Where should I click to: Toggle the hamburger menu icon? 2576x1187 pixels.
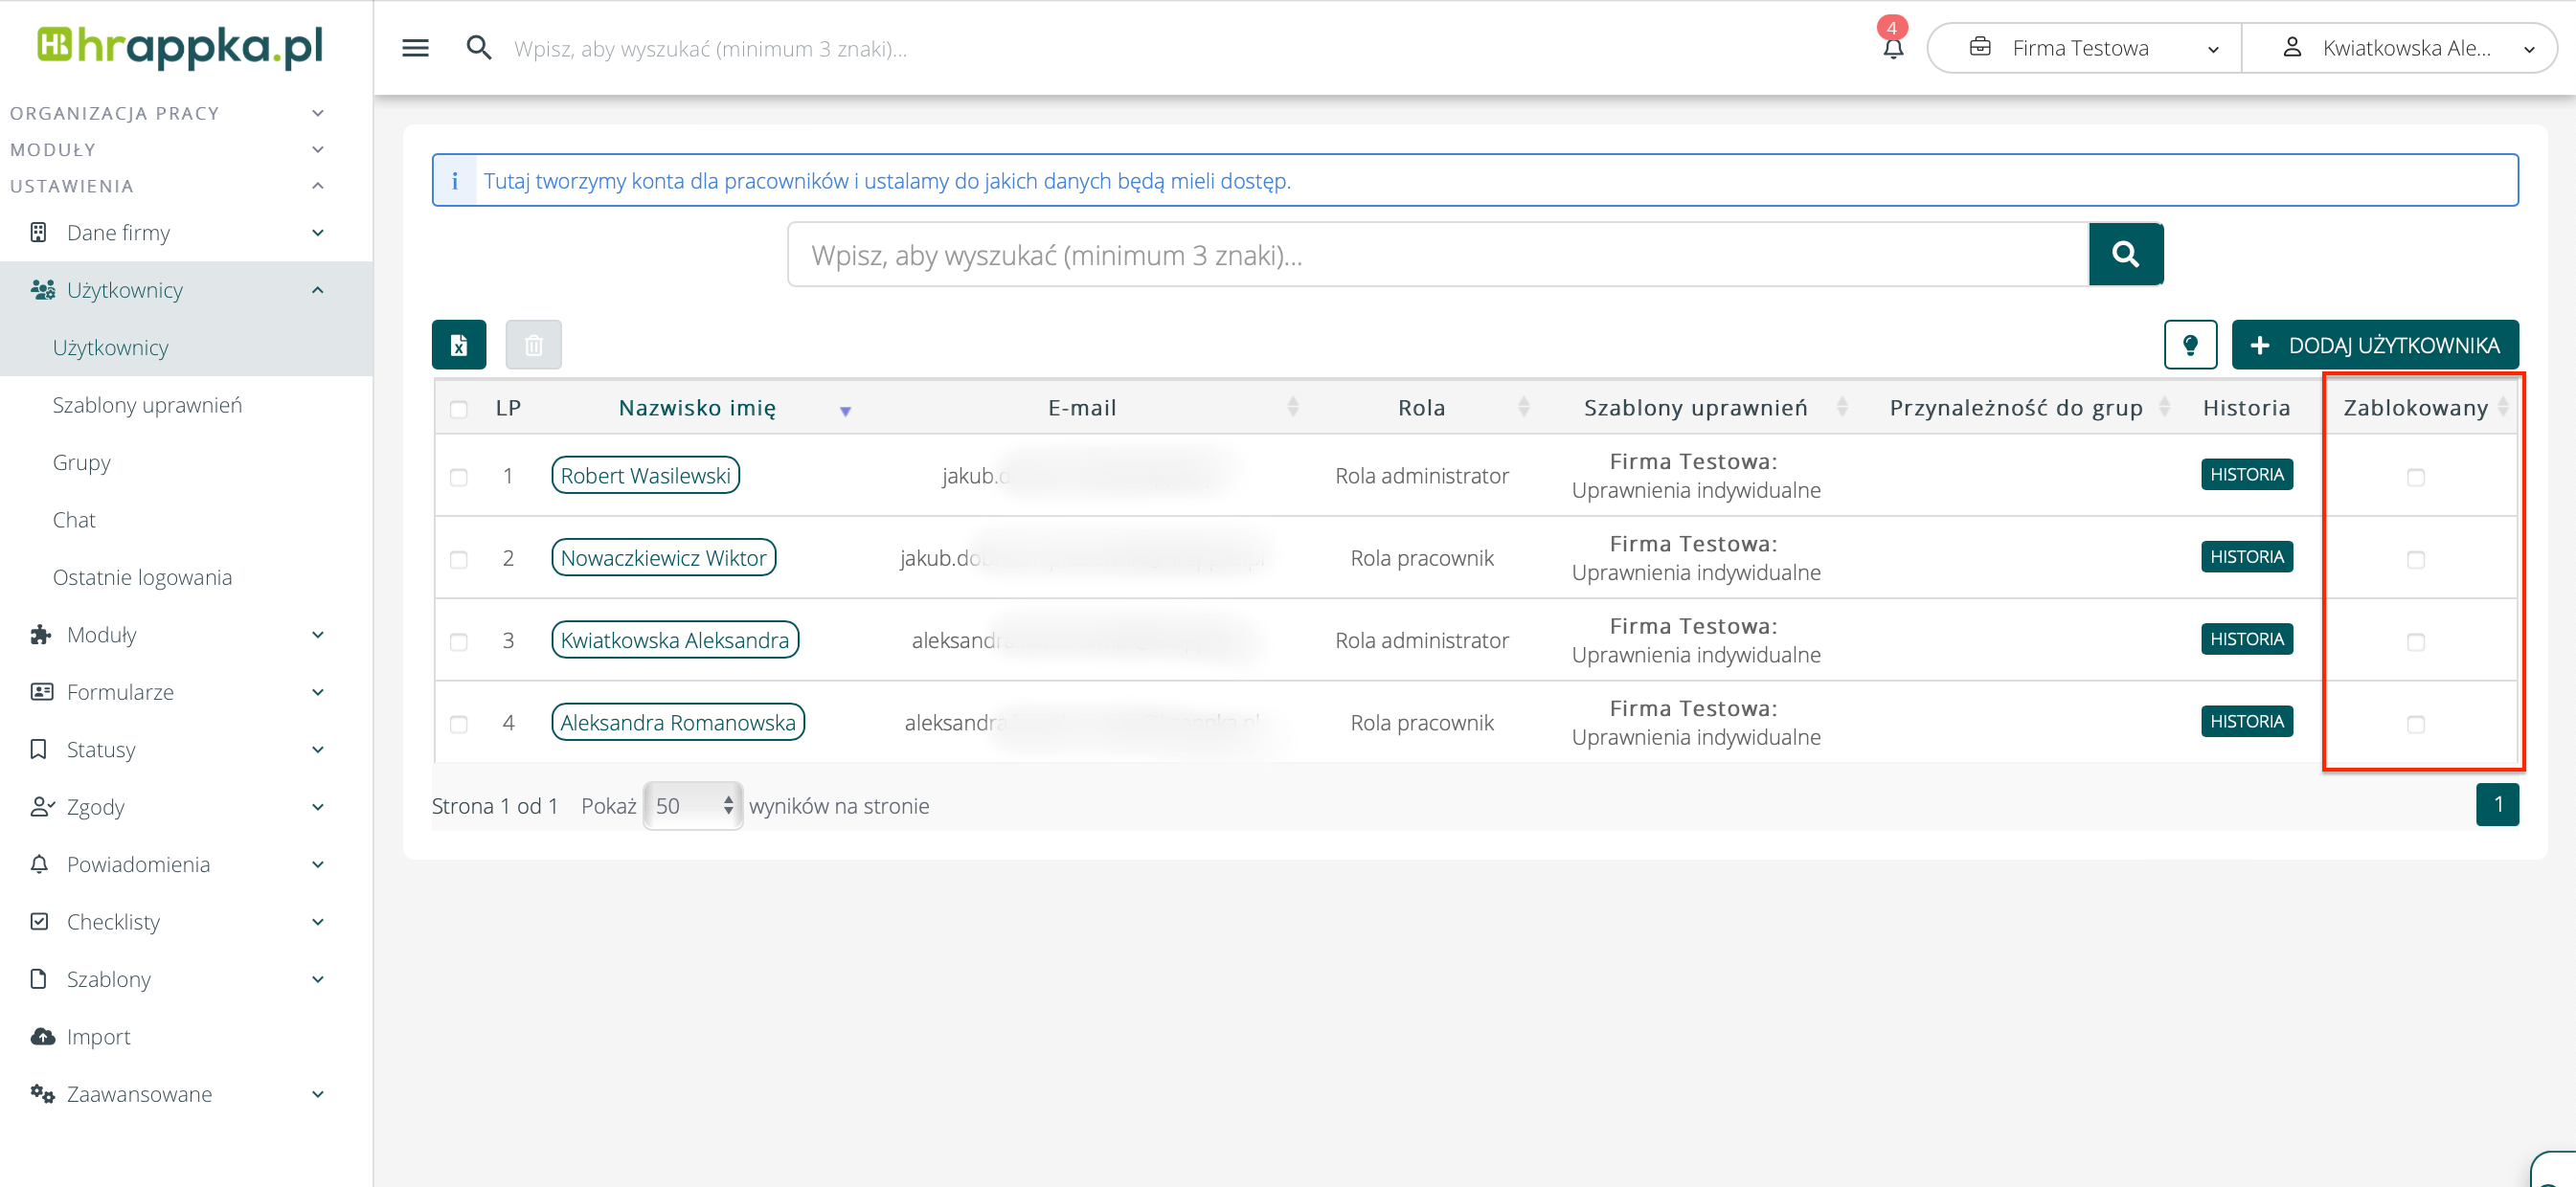415,48
